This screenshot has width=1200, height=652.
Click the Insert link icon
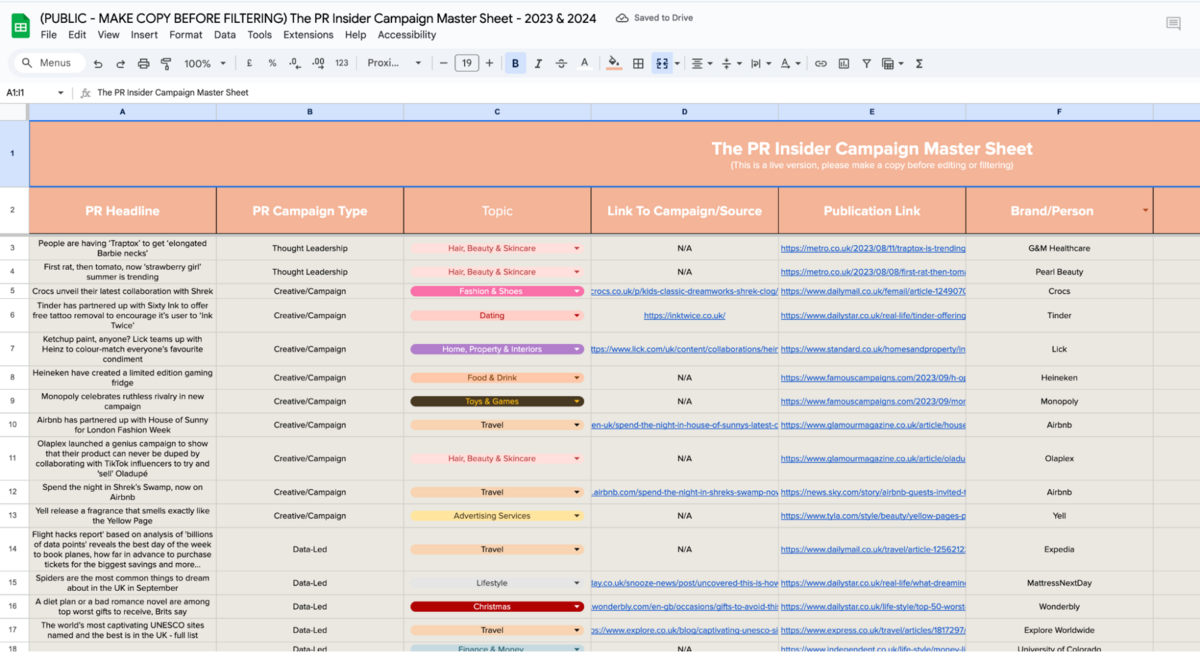(820, 63)
